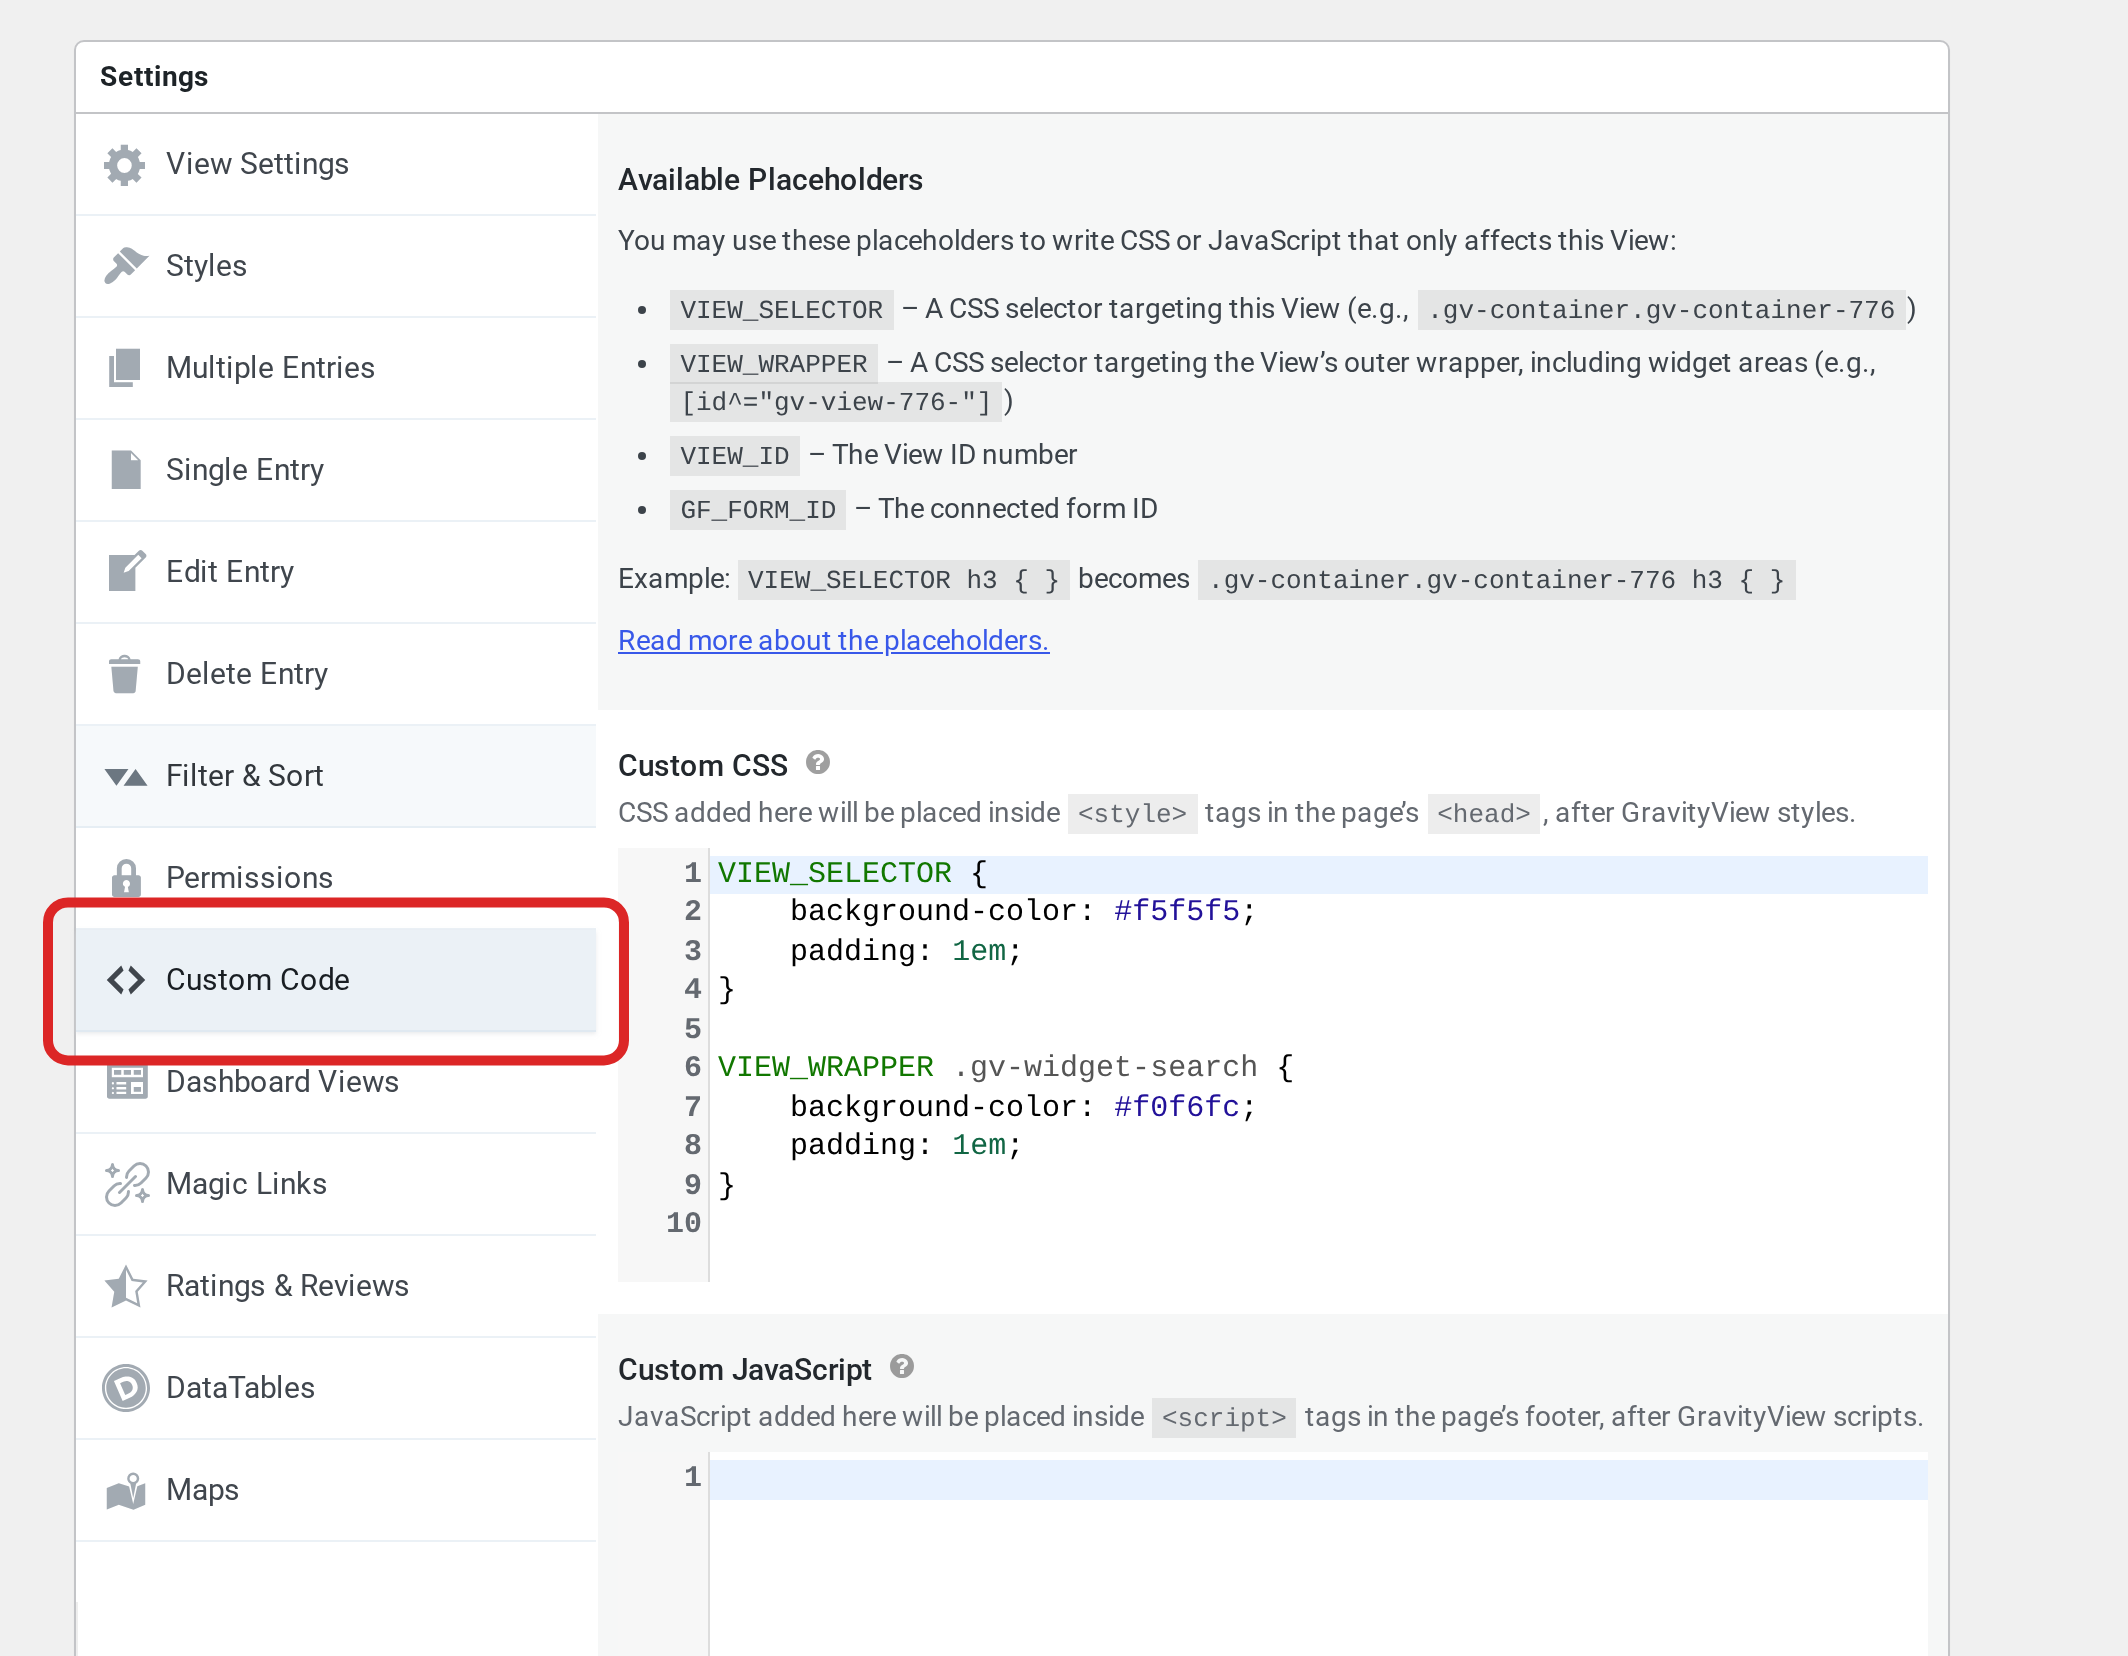Click the Edit Entry pencil icon
This screenshot has width=2128, height=1656.
[x=126, y=571]
